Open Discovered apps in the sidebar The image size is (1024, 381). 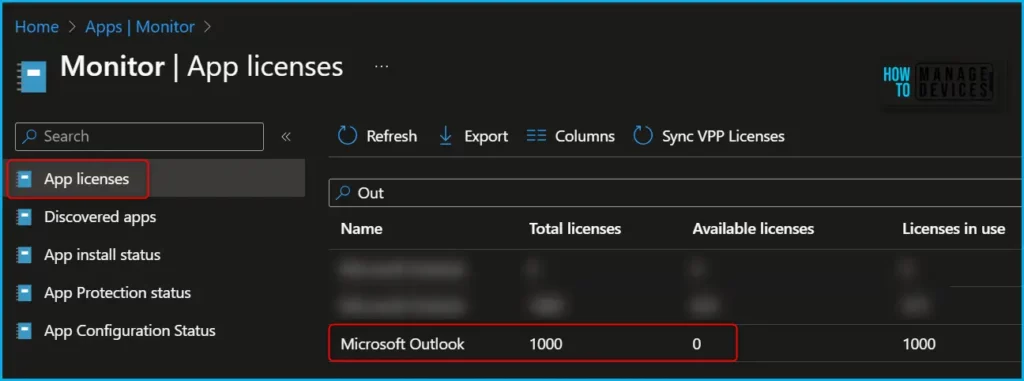(100, 216)
